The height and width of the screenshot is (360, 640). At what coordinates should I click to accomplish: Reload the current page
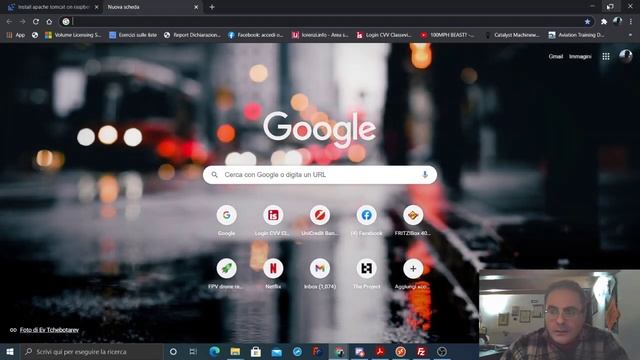36,22
